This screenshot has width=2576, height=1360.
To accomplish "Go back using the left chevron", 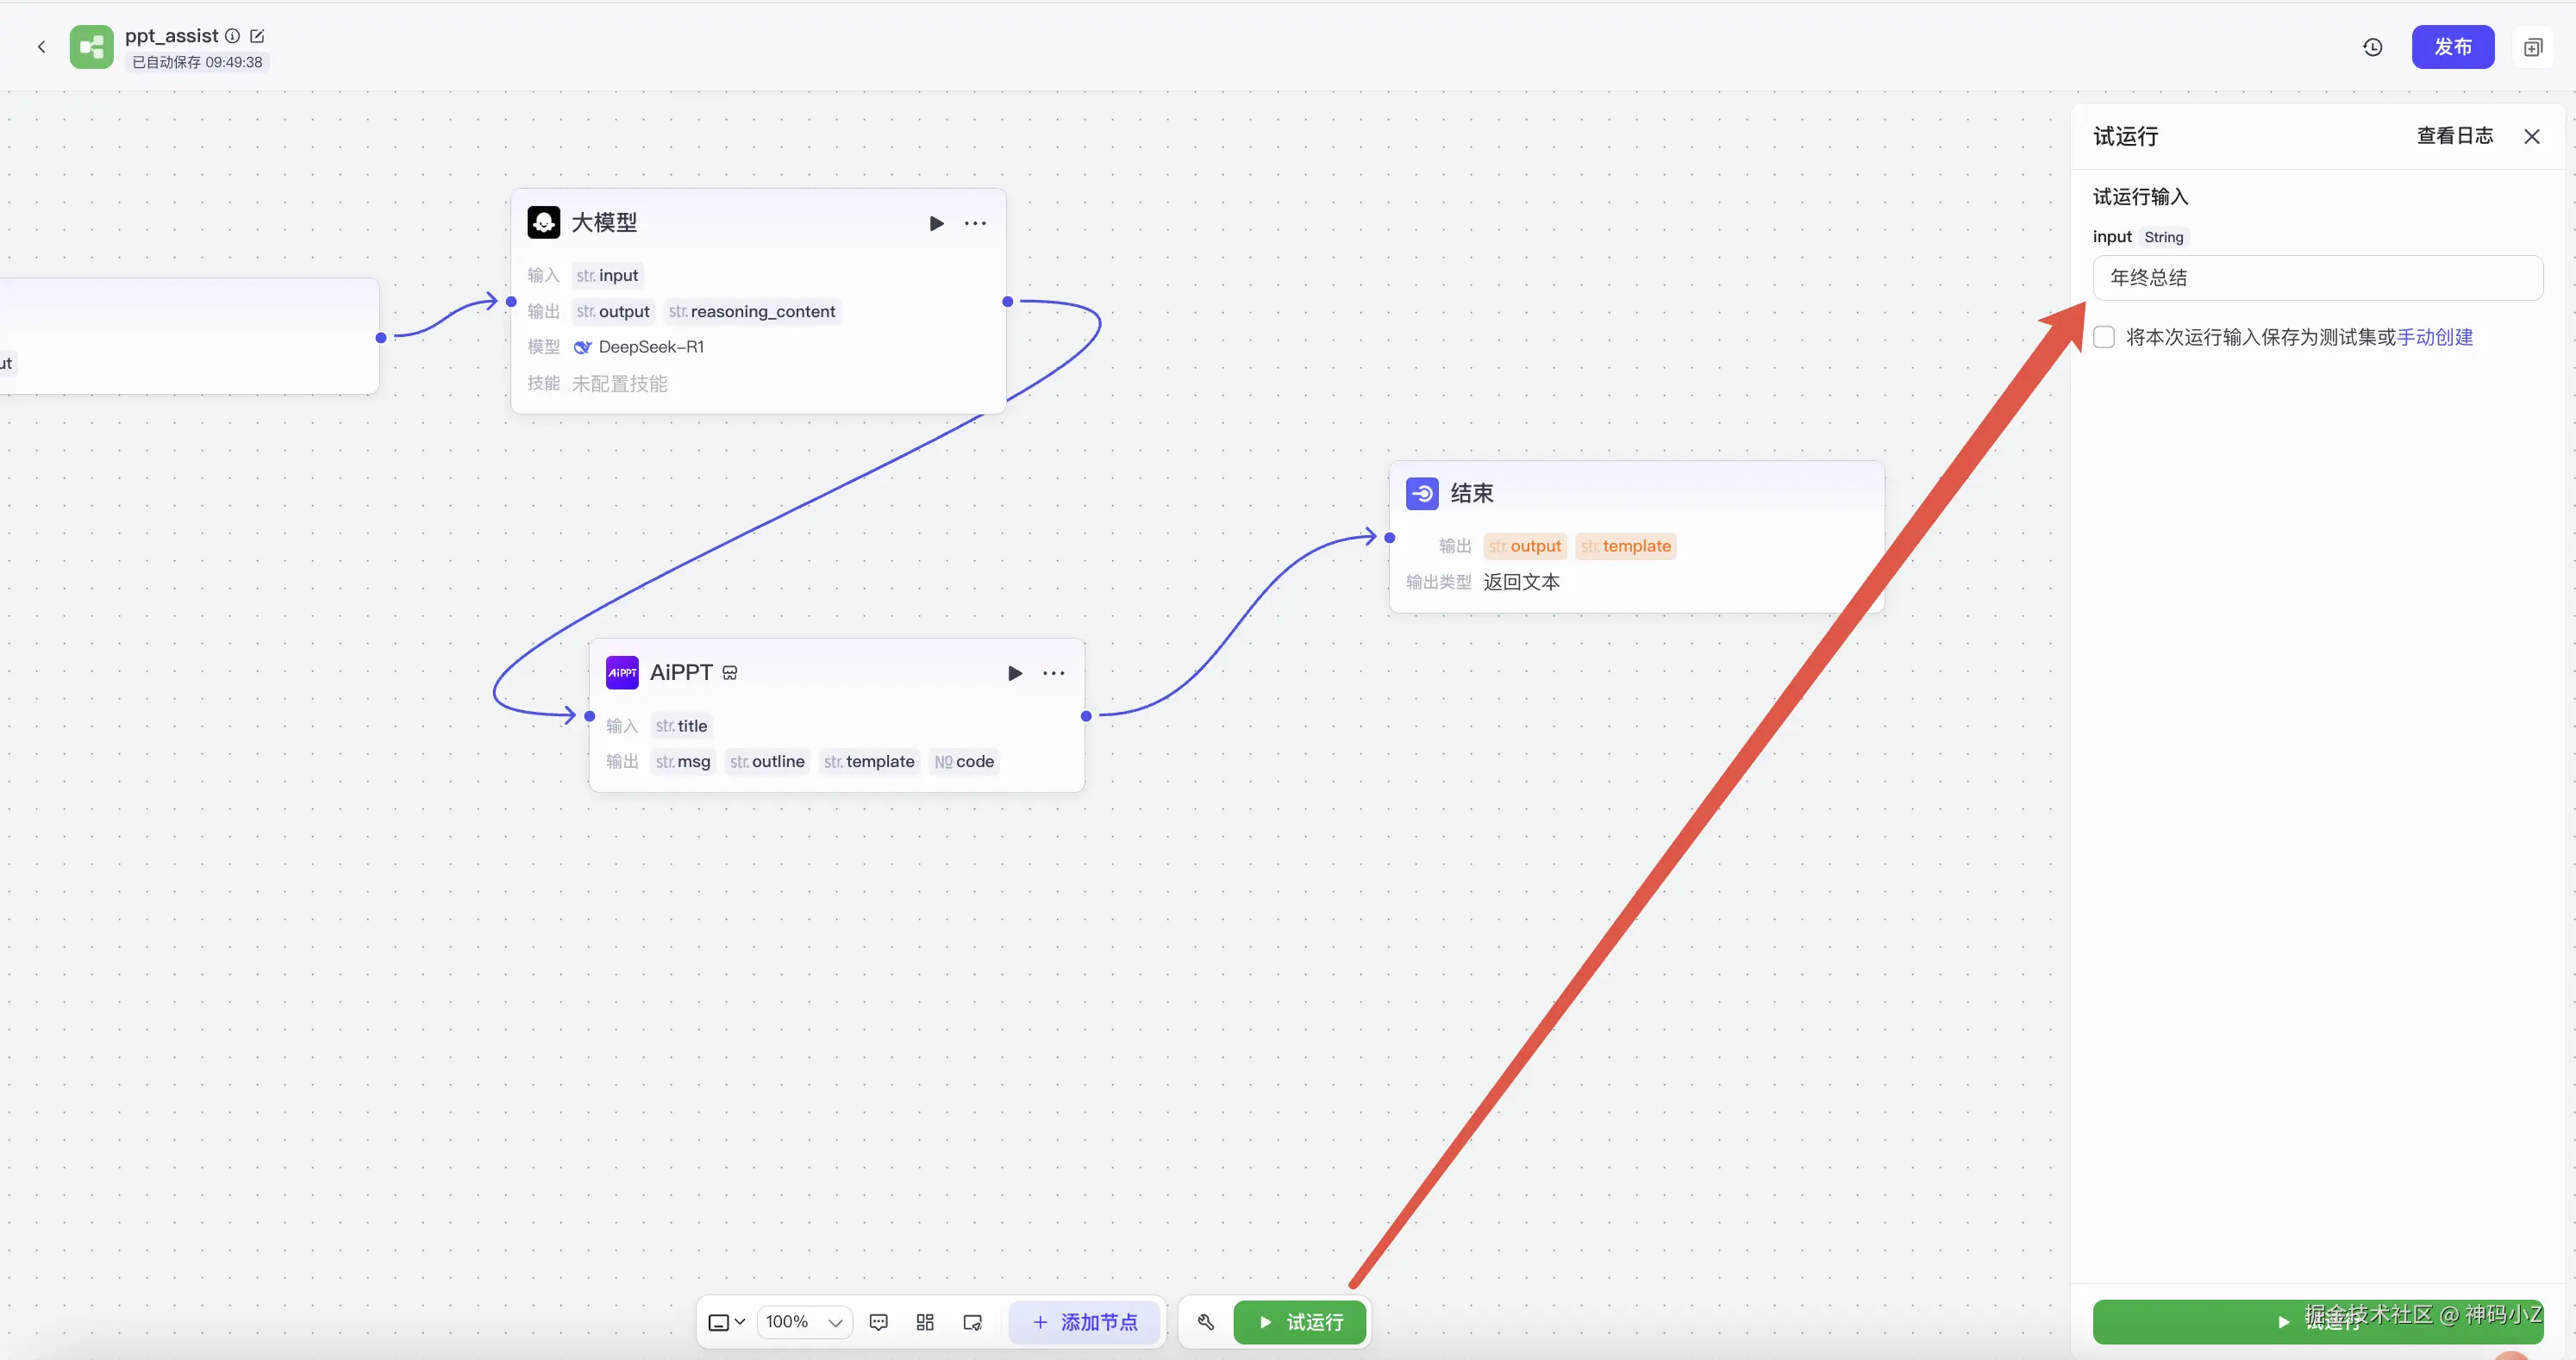I will (x=41, y=47).
